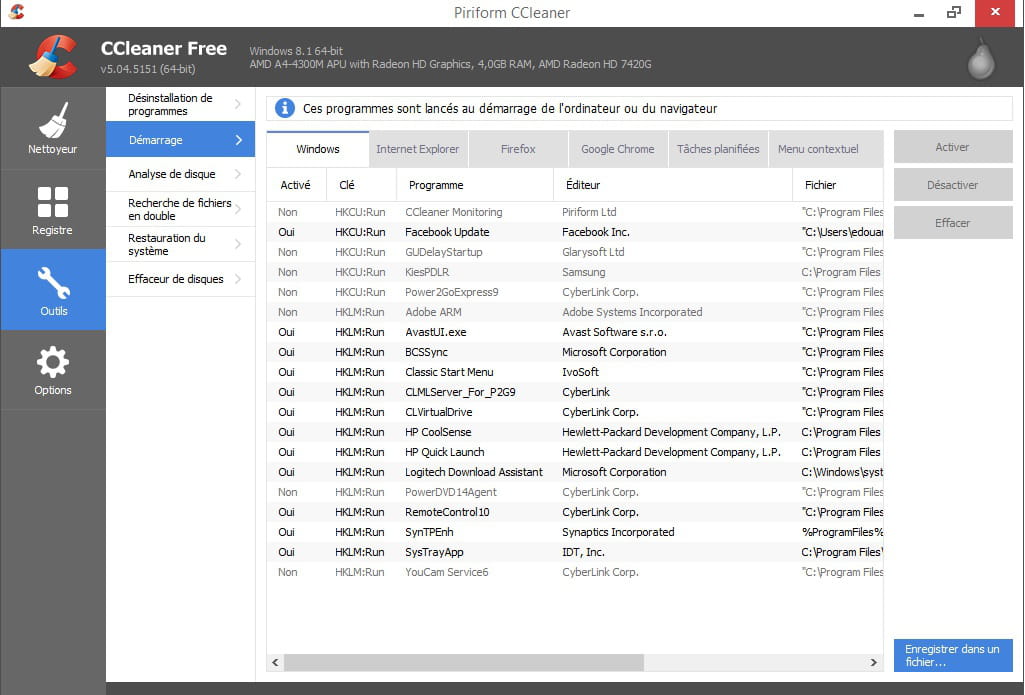Sort by the Programme column header
Viewport: 1025px width, 695px height.
tap(475, 185)
